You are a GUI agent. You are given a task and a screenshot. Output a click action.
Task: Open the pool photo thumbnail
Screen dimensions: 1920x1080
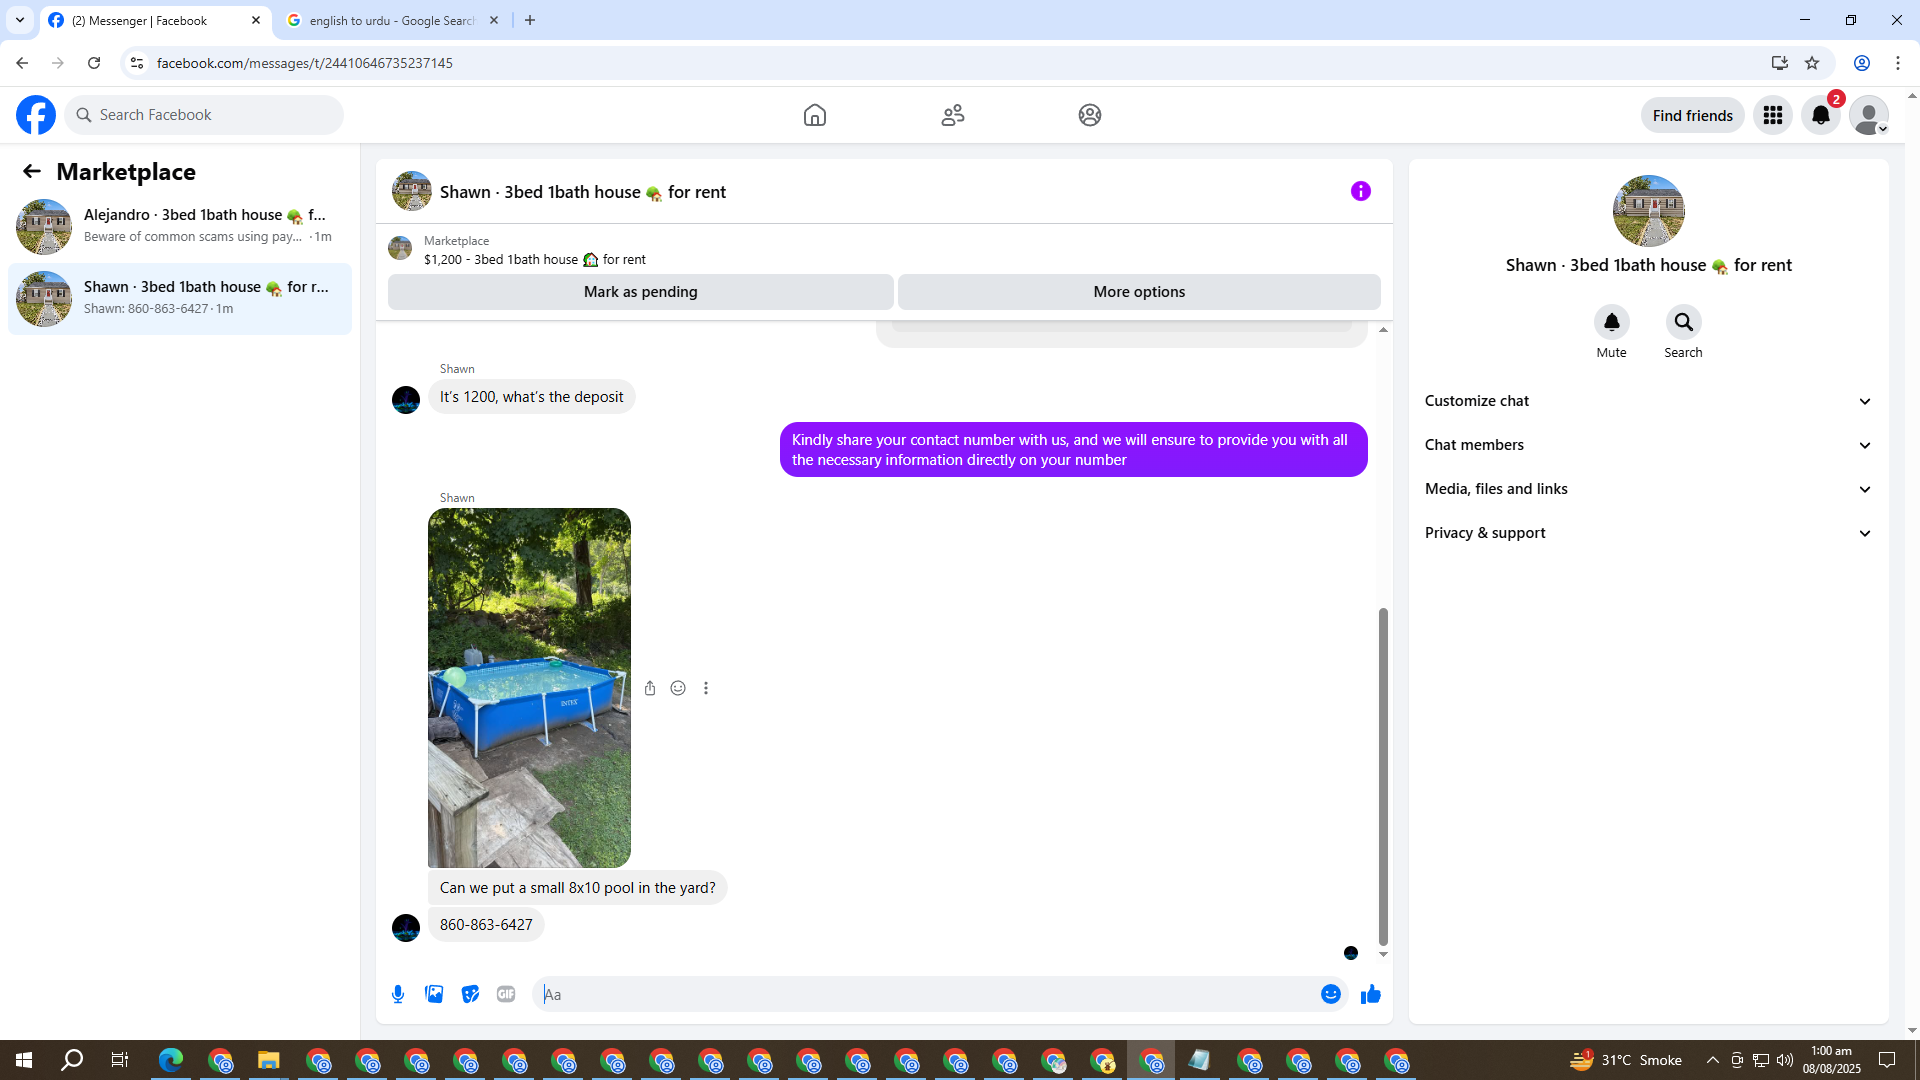[529, 687]
